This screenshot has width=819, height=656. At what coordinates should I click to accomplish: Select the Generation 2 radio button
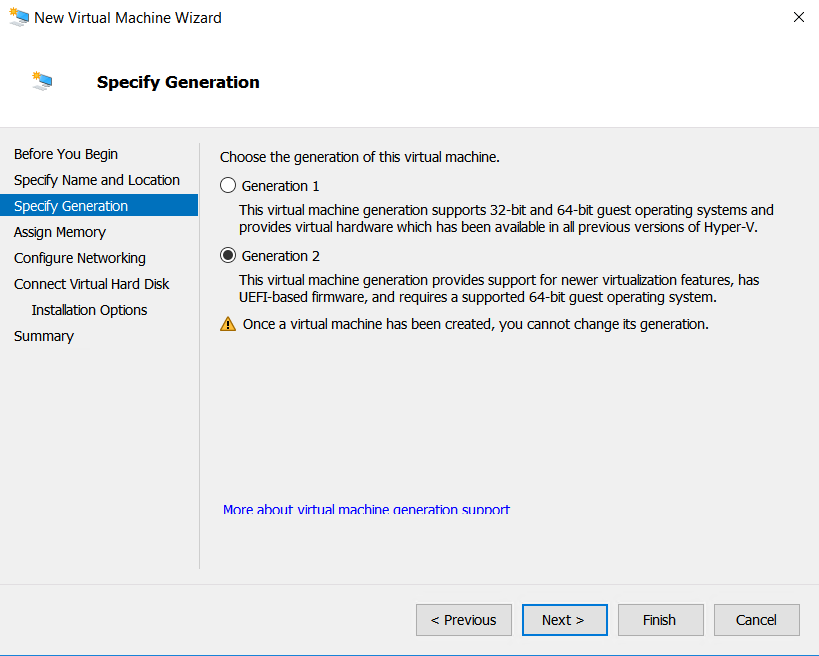point(228,256)
